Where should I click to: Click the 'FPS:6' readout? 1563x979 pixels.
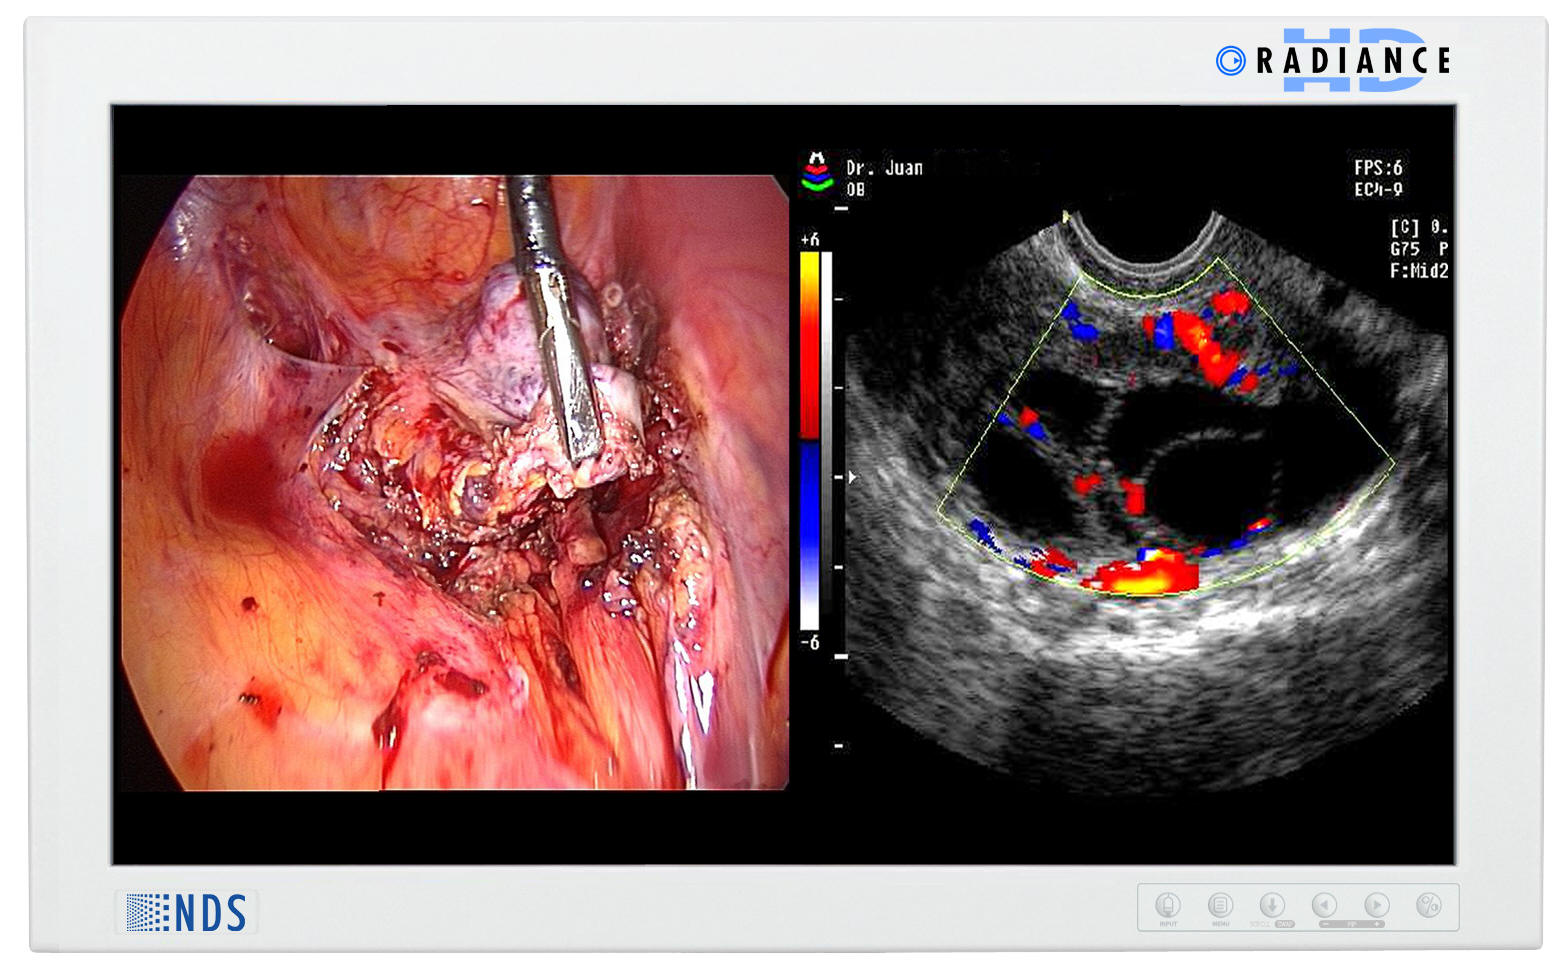[x=1378, y=168]
